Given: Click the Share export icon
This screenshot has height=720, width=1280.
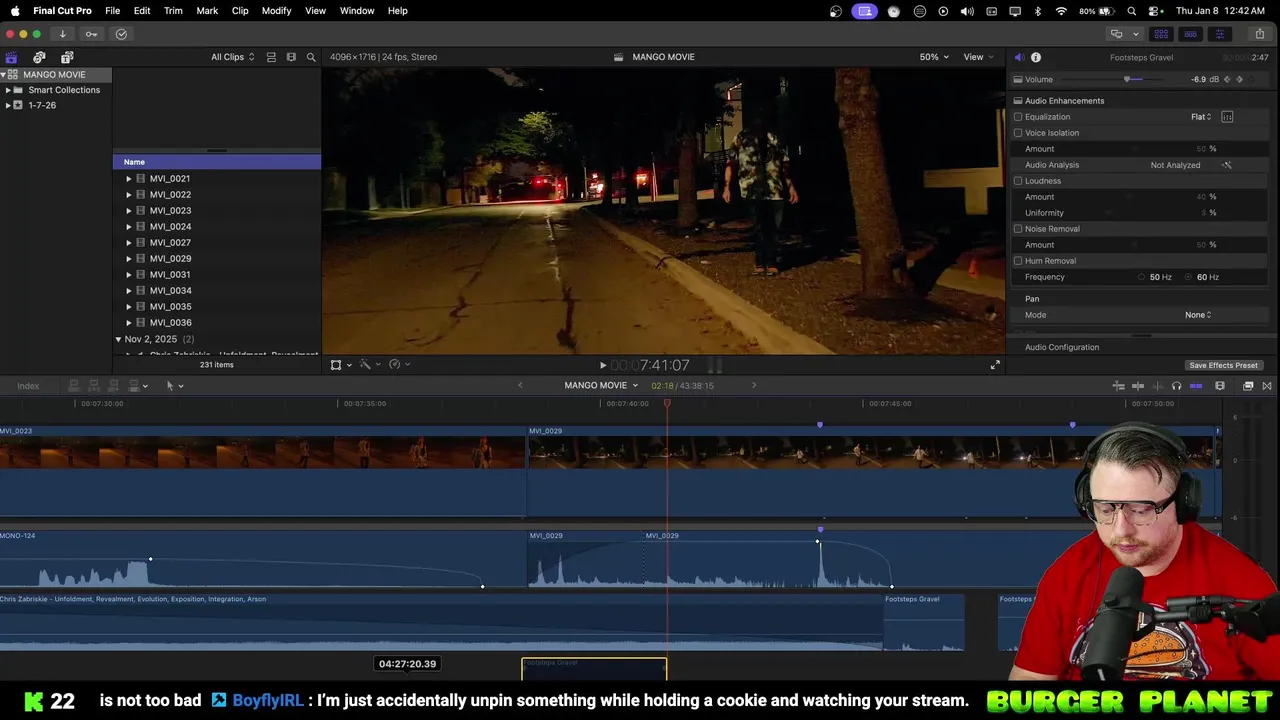Looking at the screenshot, I should pos(1259,34).
